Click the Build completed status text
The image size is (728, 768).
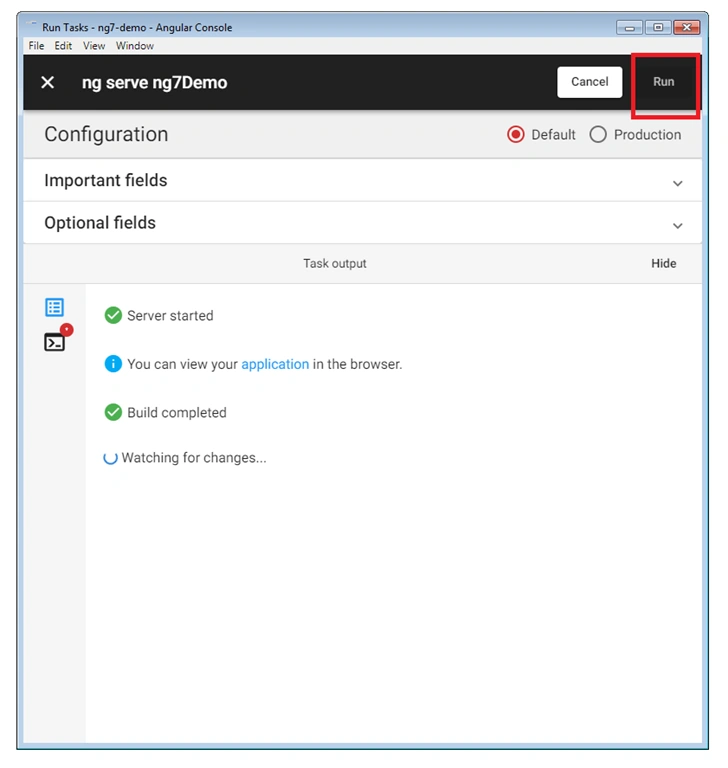click(177, 412)
